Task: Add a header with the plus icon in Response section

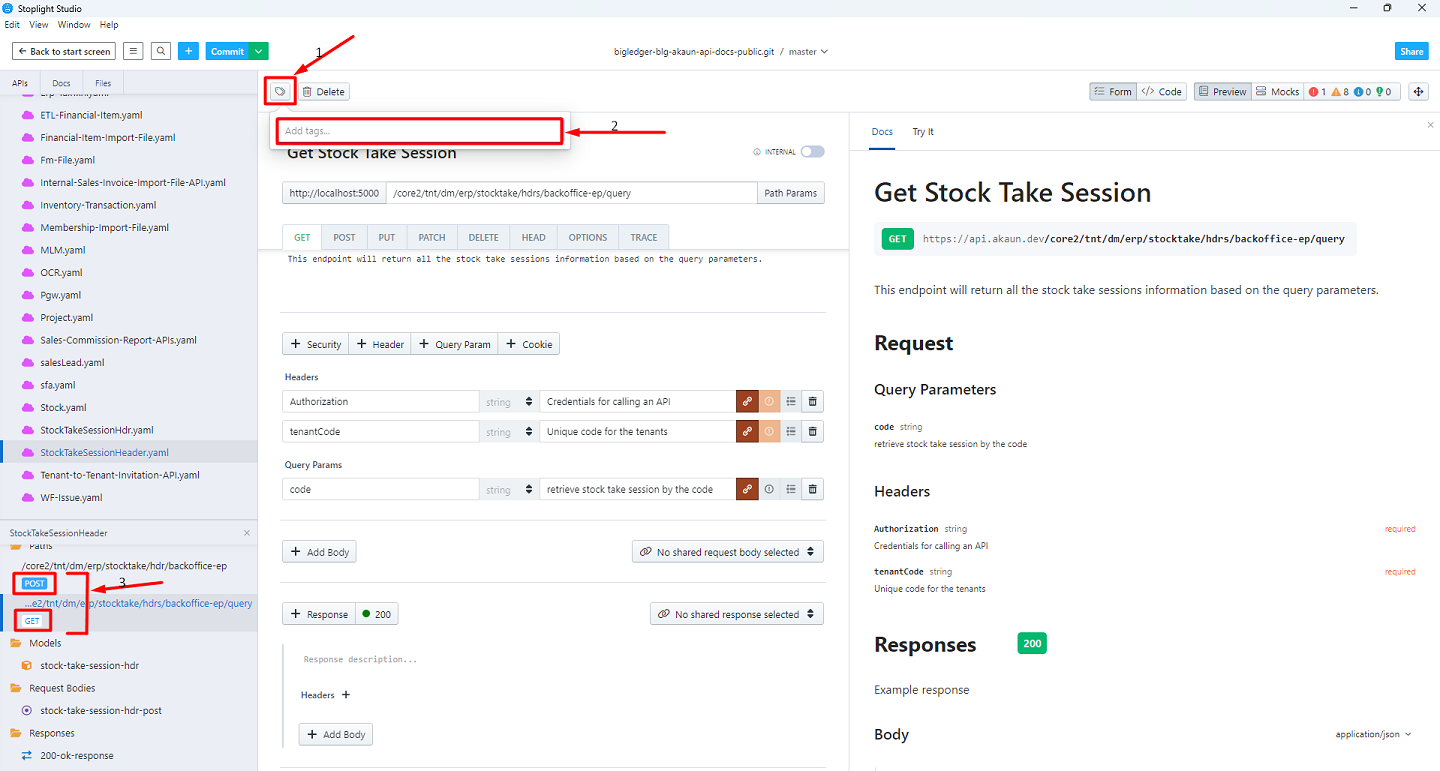Action: pyautogui.click(x=346, y=695)
